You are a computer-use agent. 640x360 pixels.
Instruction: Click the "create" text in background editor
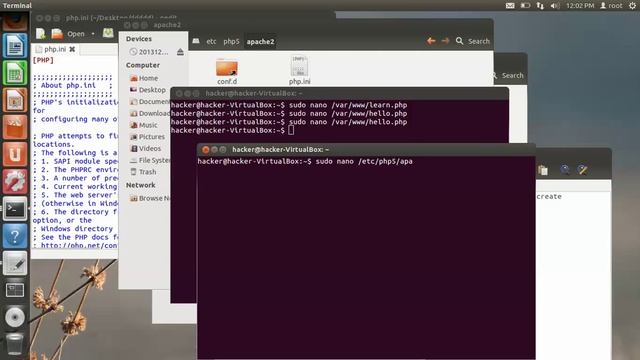549,196
